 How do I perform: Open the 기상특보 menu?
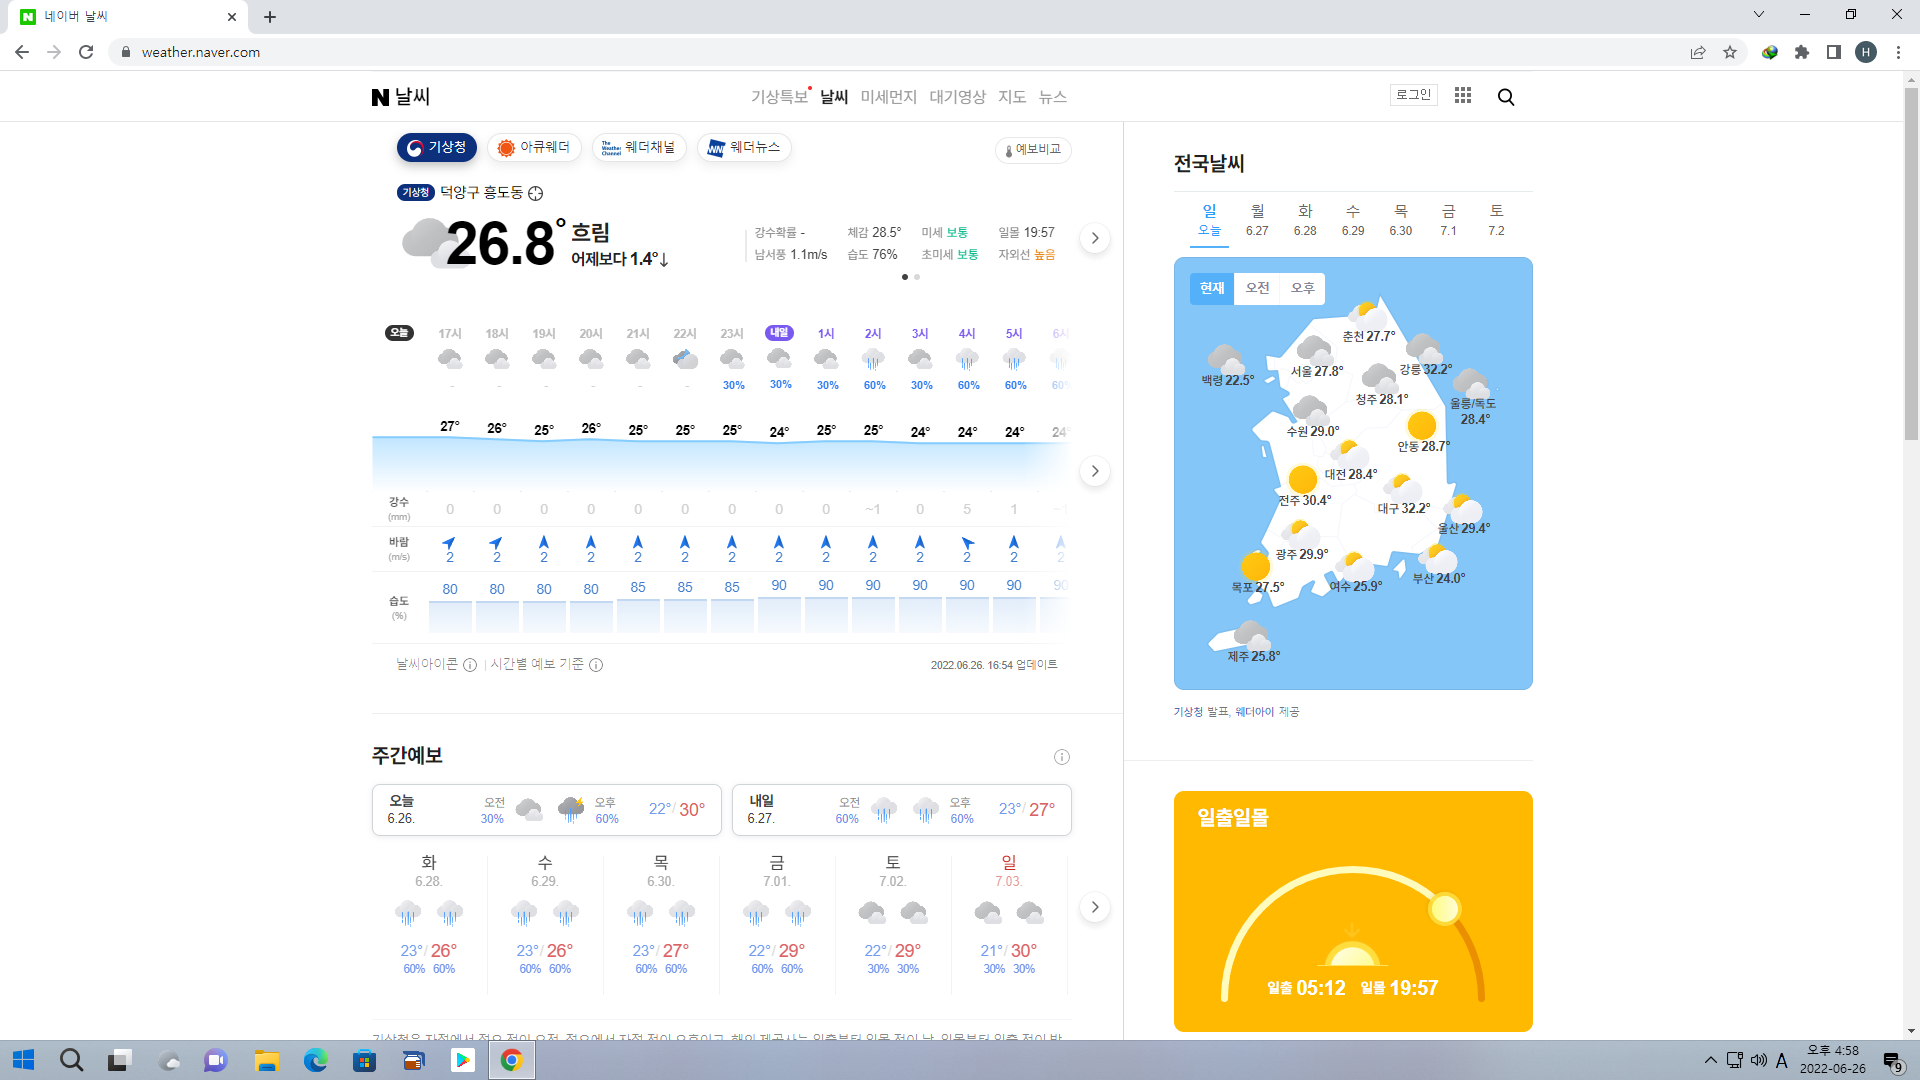tap(779, 97)
